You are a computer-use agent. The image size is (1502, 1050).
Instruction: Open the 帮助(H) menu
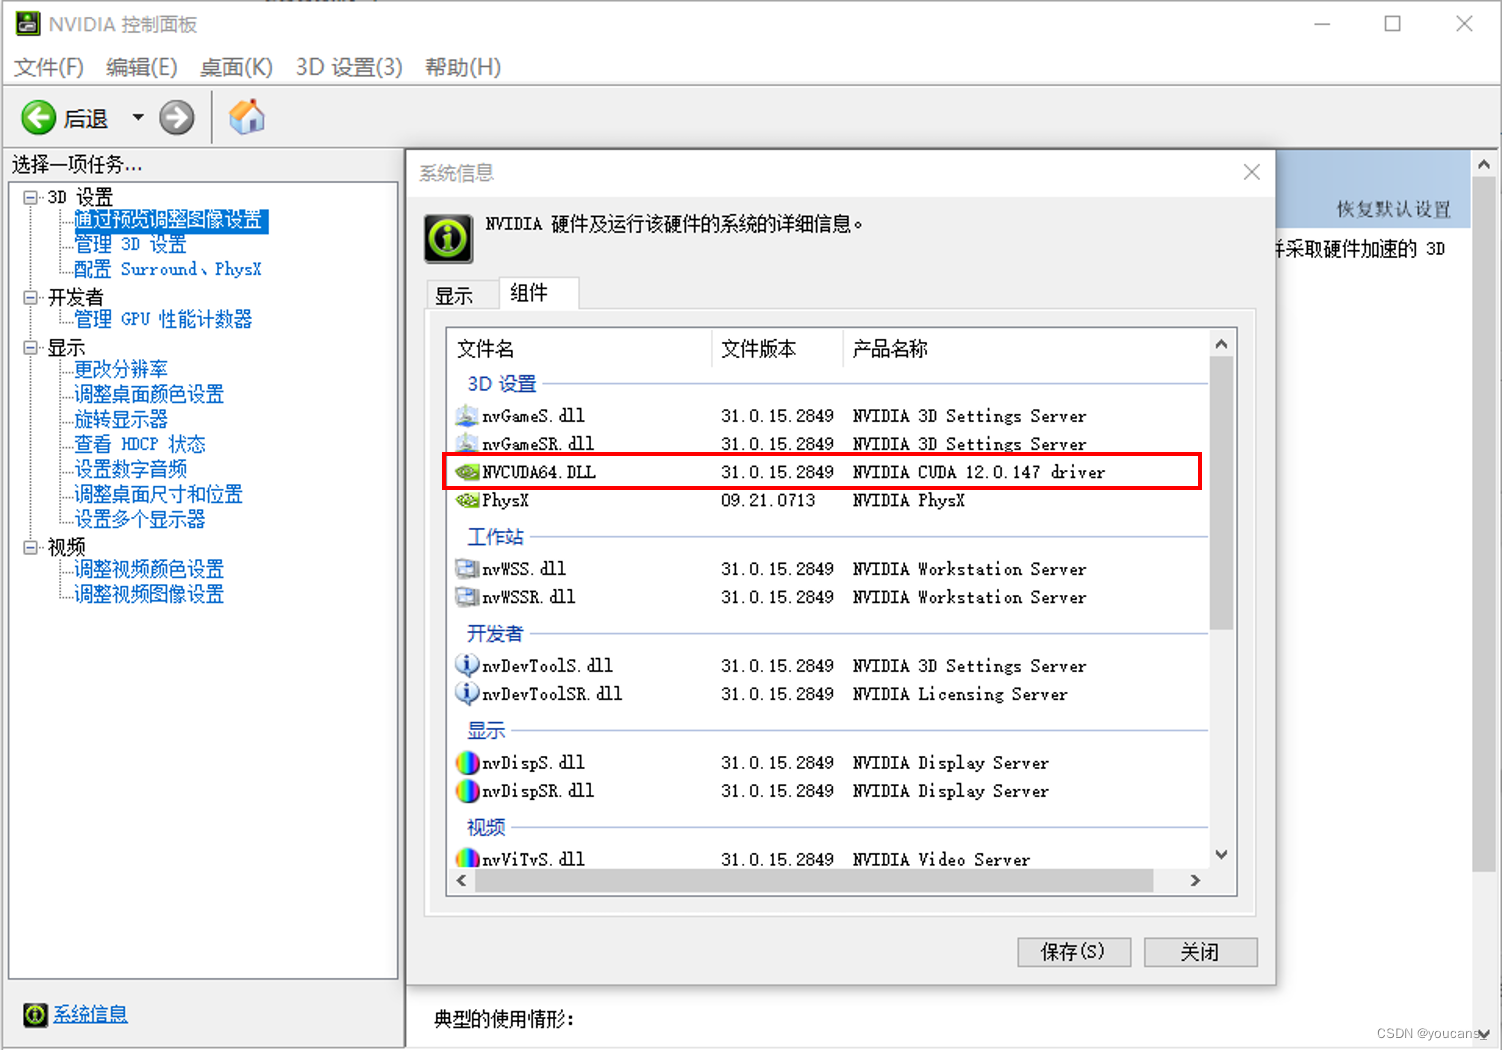[463, 67]
